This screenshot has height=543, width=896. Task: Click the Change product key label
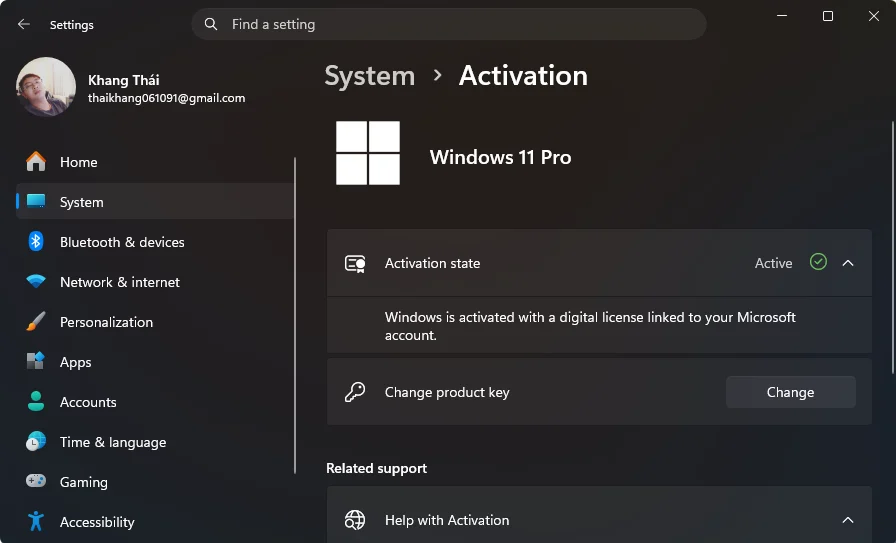(x=447, y=392)
